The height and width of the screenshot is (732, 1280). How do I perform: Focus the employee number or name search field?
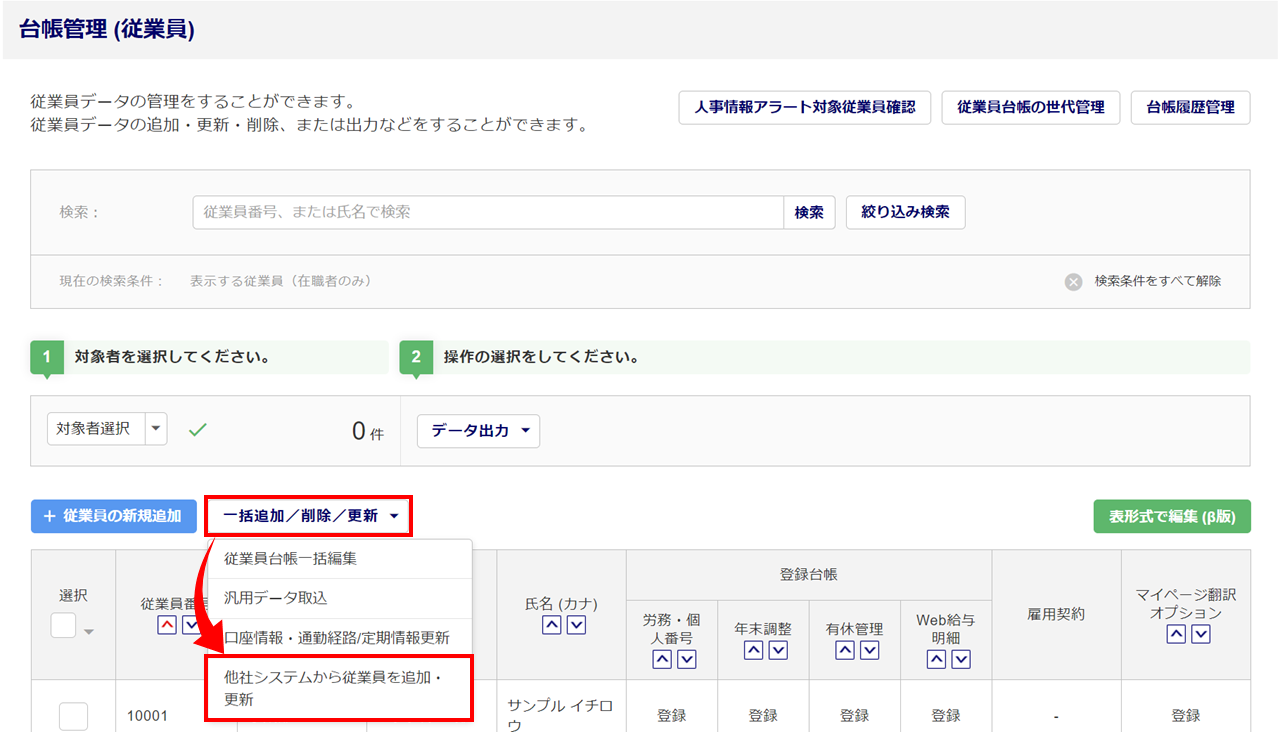click(487, 212)
